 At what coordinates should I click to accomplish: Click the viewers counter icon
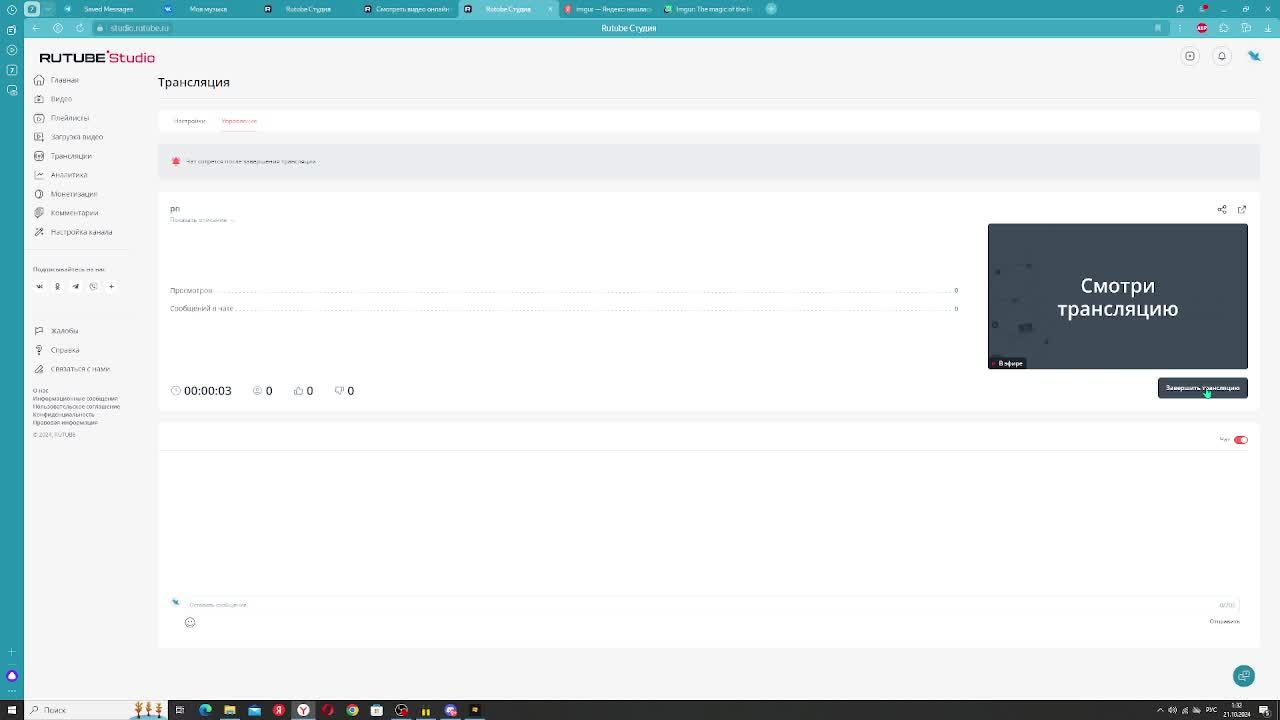(x=257, y=391)
